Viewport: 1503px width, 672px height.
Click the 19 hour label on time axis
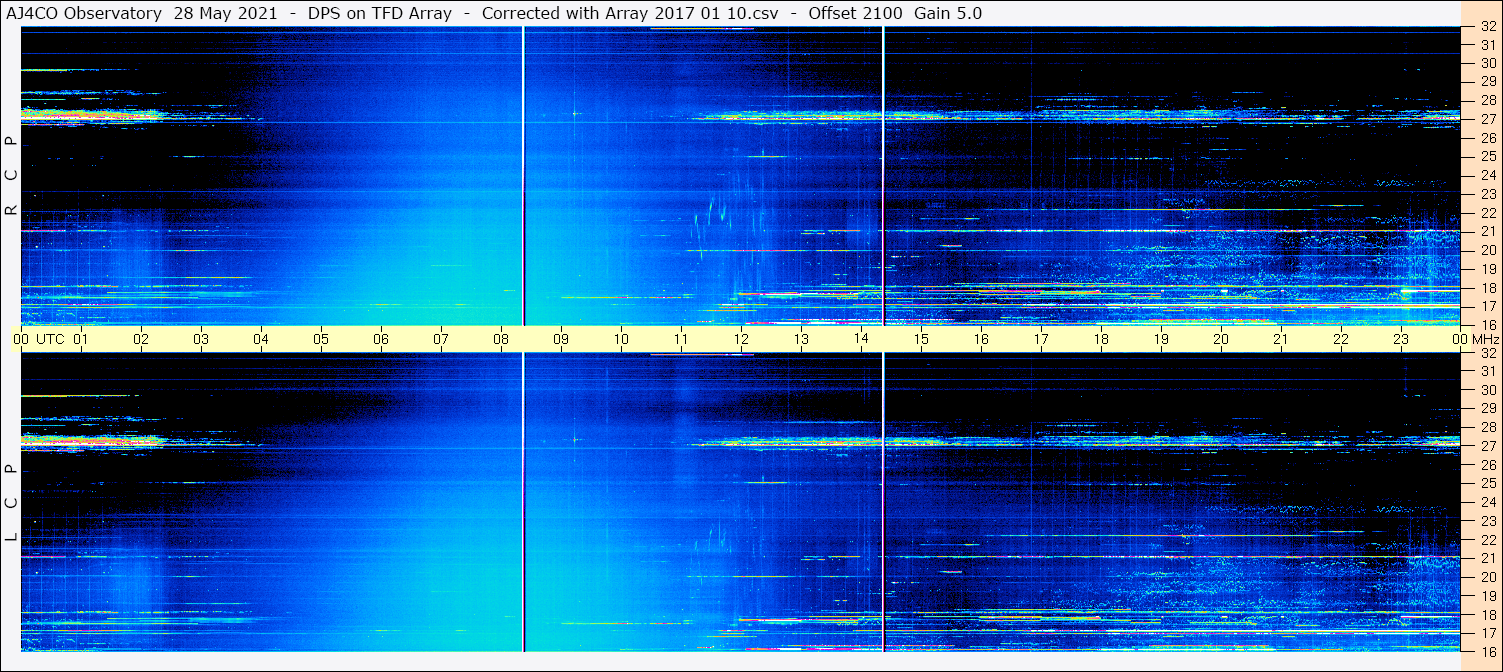click(1161, 339)
